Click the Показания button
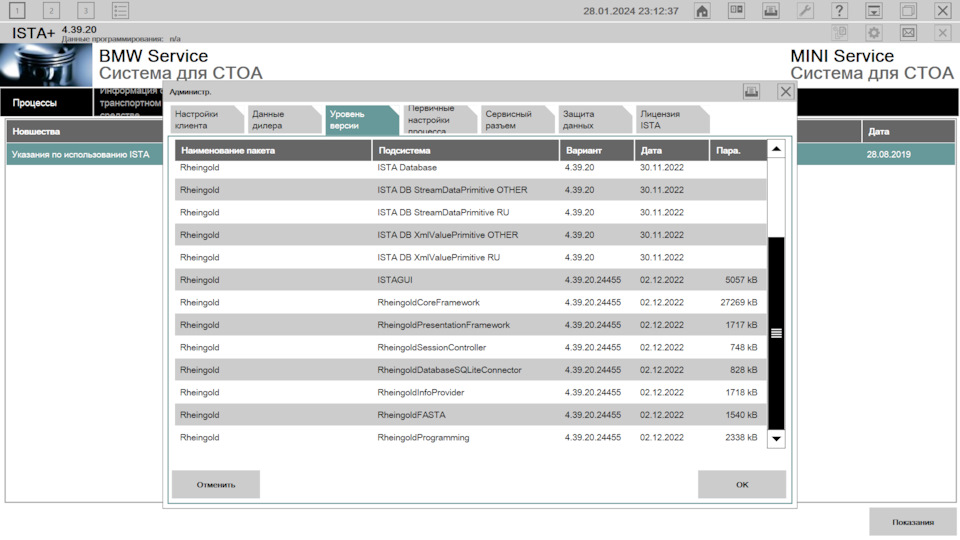The width and height of the screenshot is (960, 540). [x=912, y=522]
